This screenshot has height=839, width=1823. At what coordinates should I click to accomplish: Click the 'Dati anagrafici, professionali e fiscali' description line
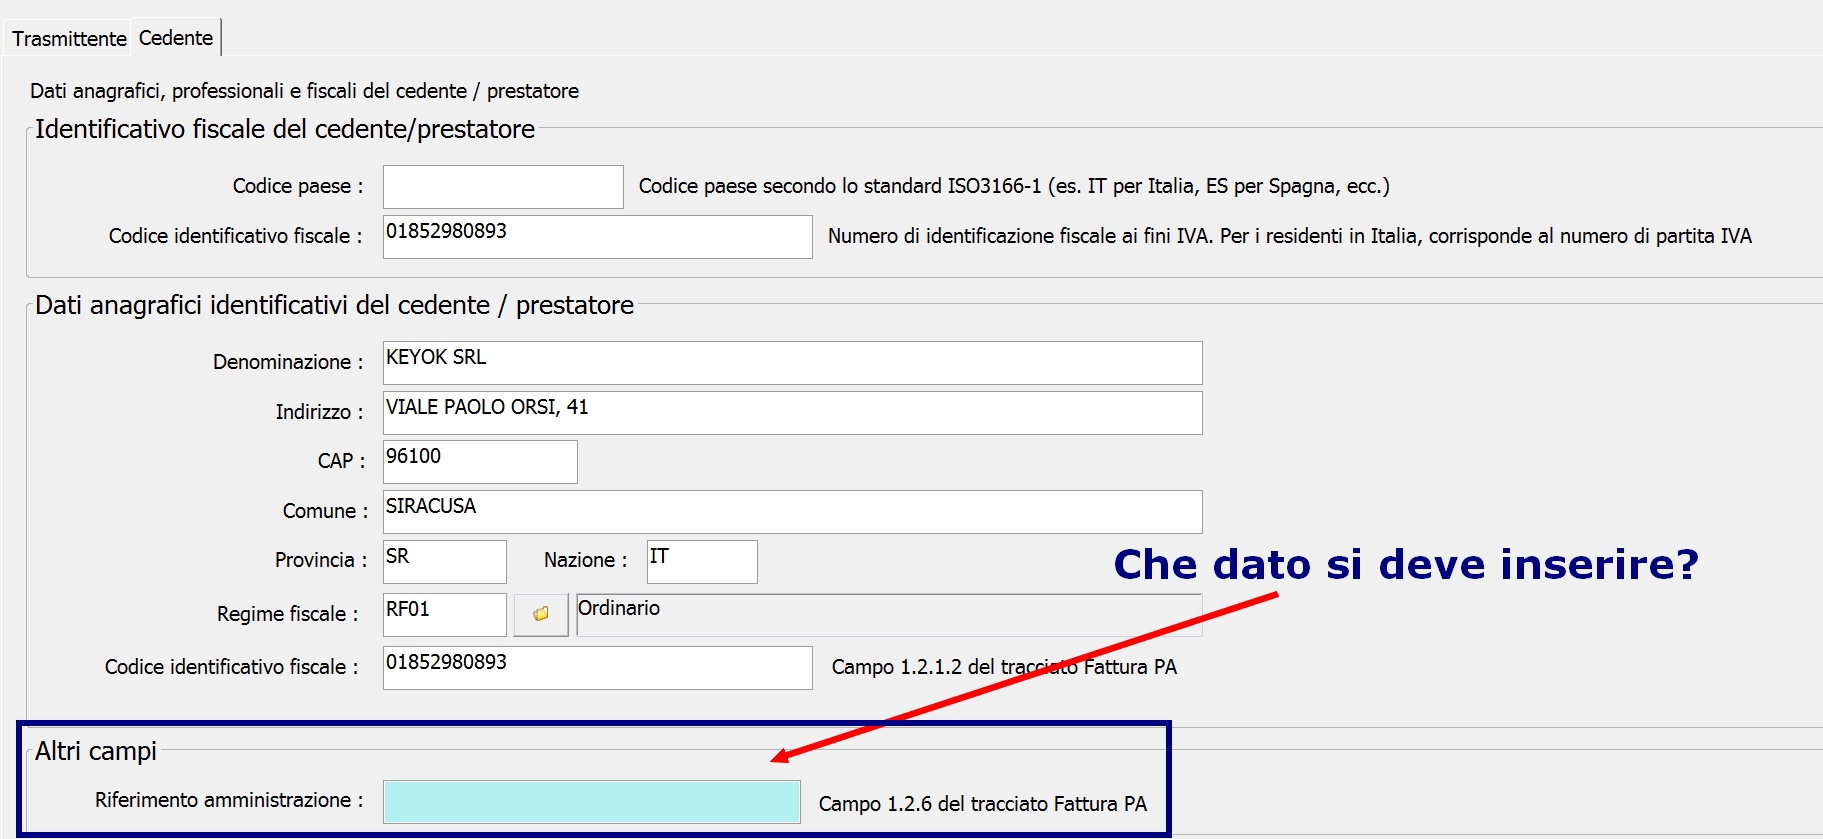[304, 91]
